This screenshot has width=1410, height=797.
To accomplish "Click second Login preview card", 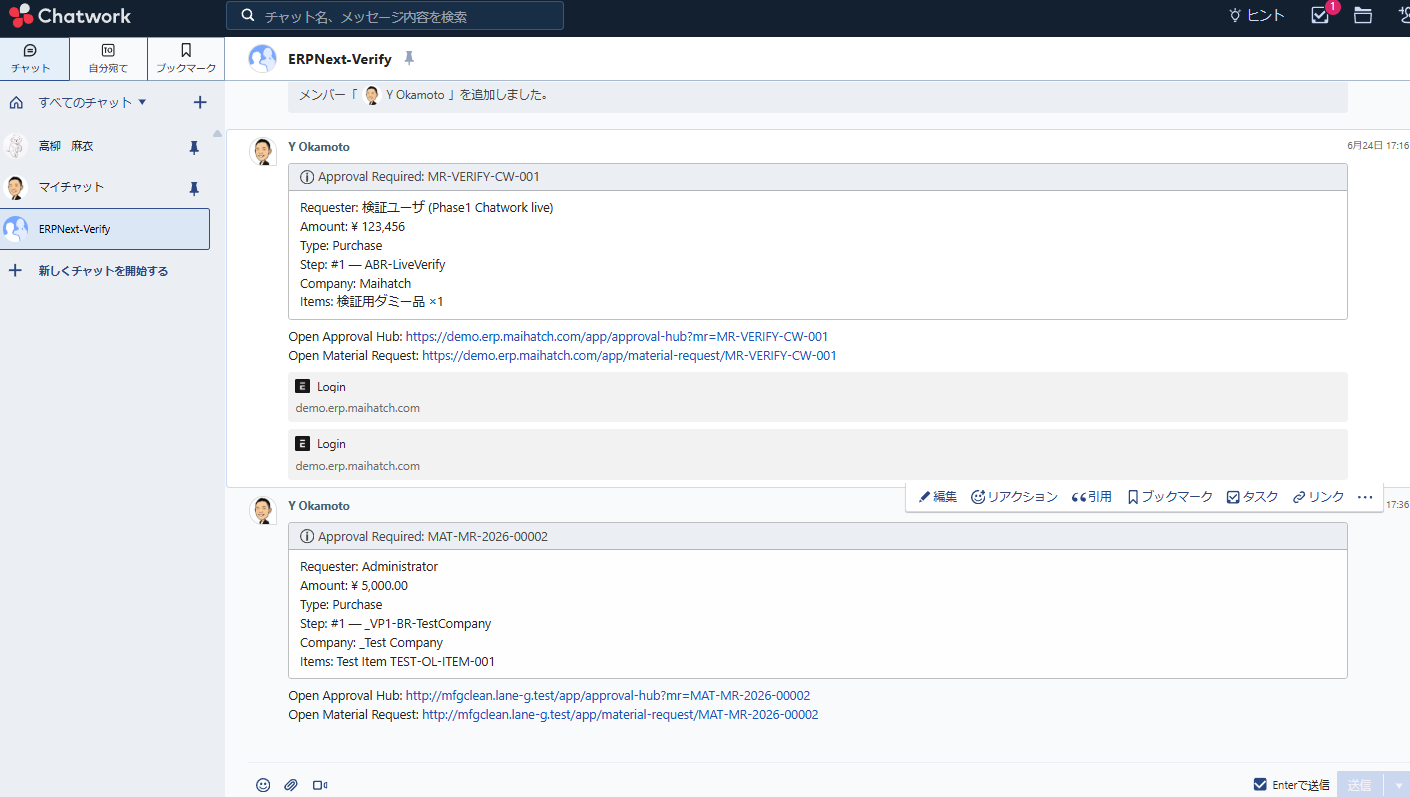I will tap(817, 454).
